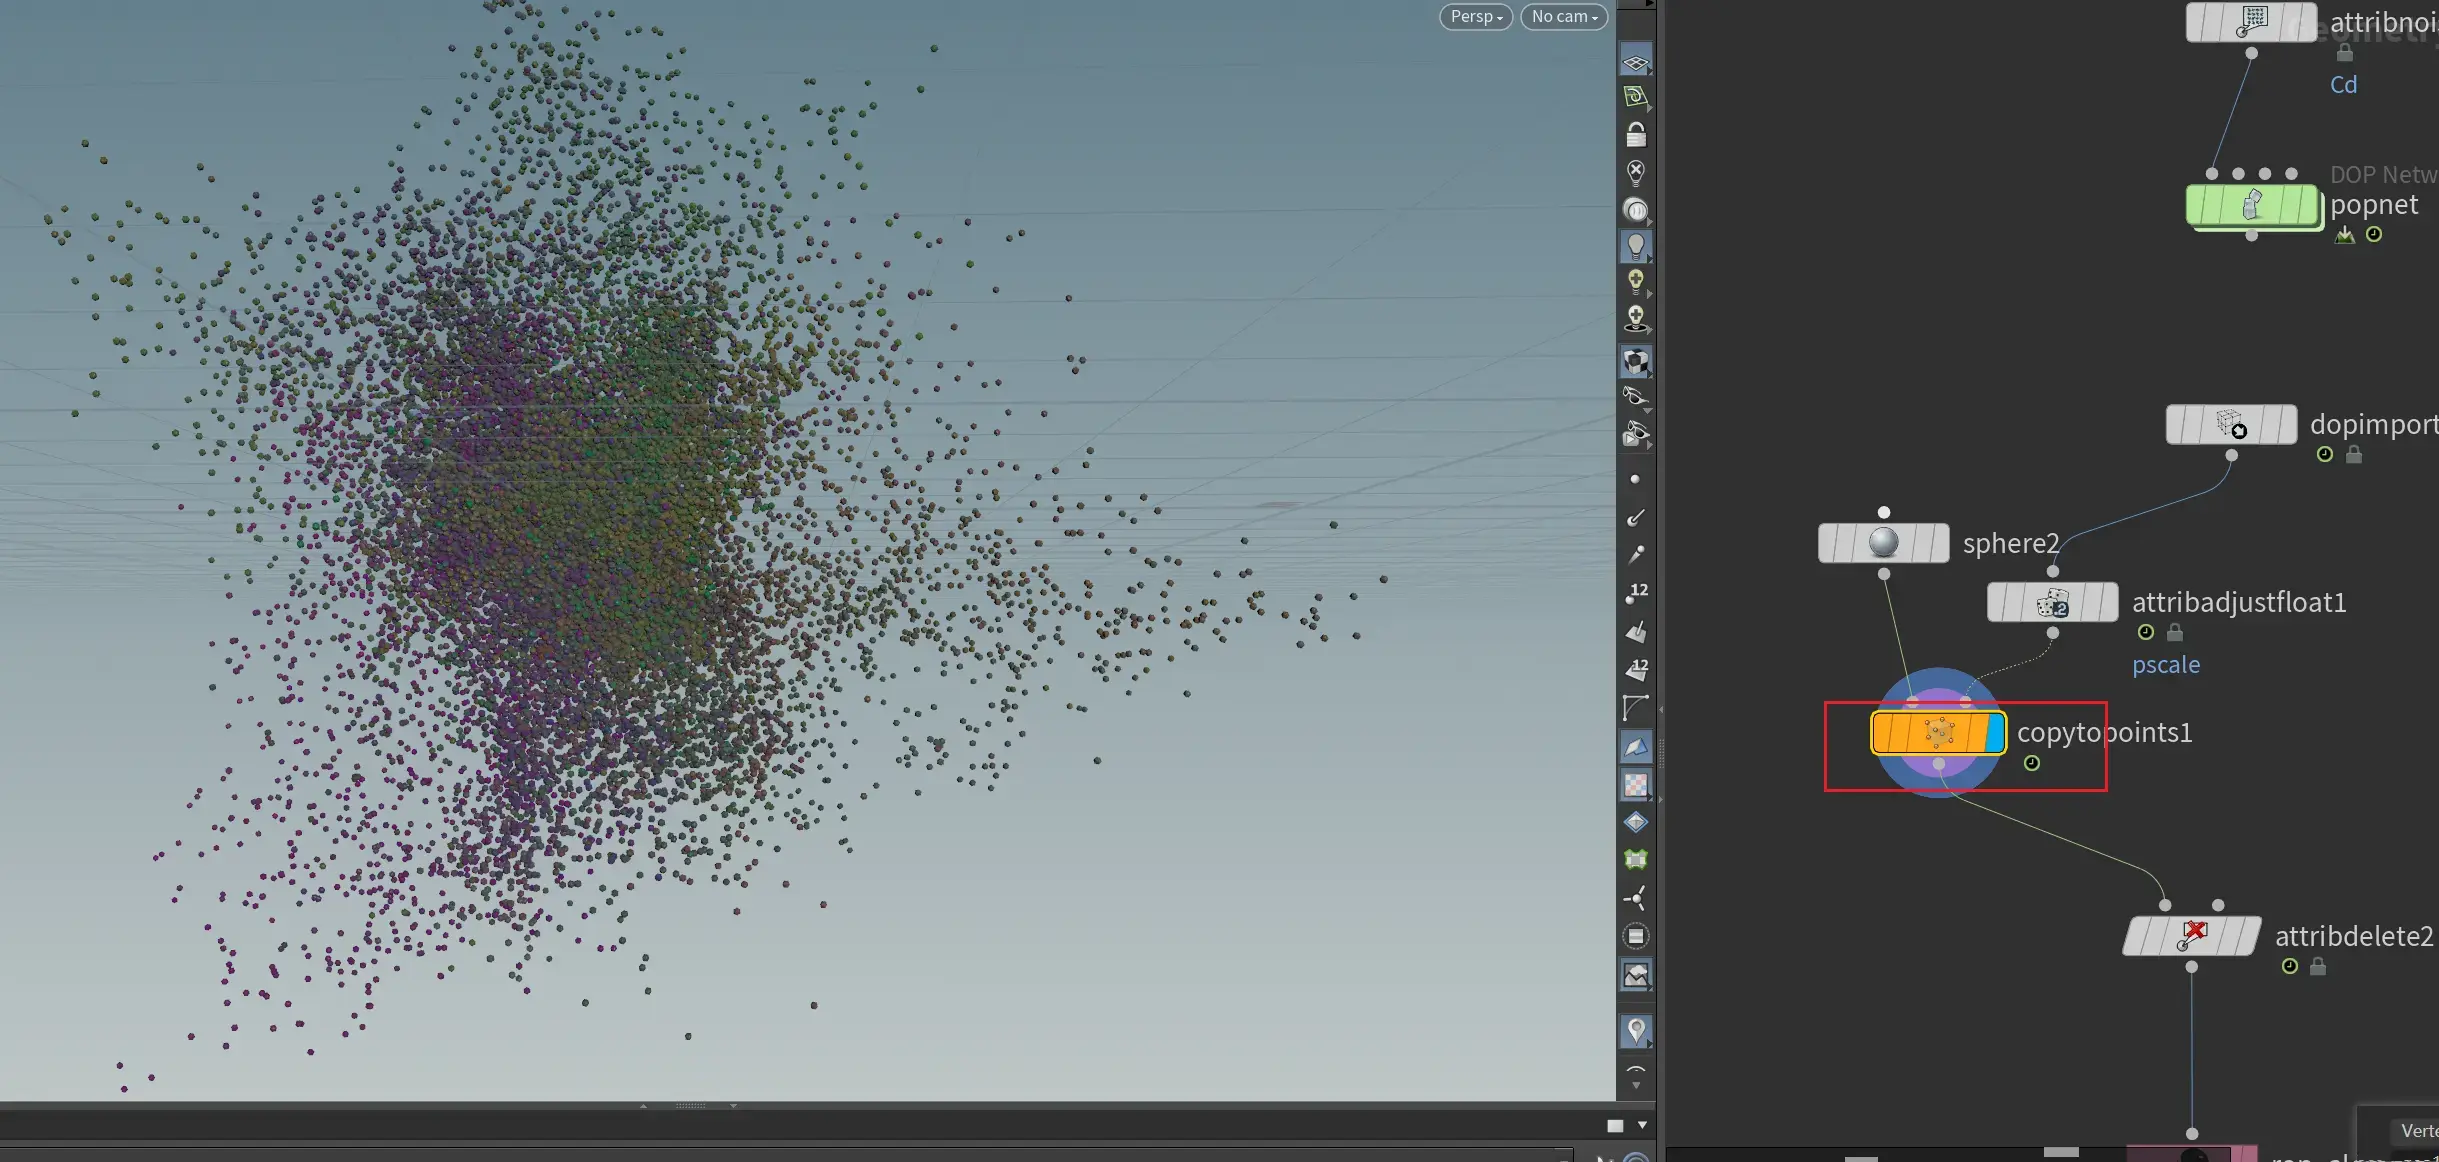Toggle display points dot icon
Screen dimensions: 2439x1162
[1636, 479]
